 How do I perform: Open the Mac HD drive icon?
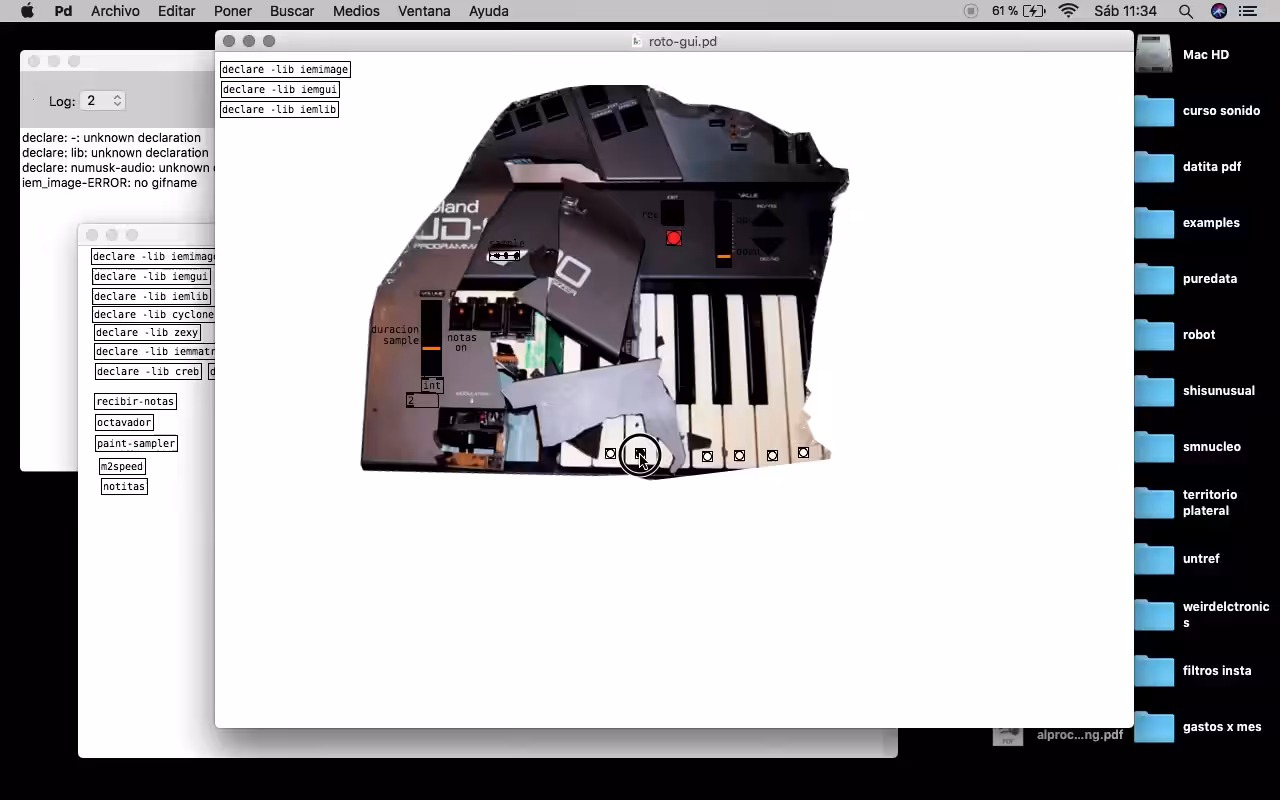pos(1154,54)
